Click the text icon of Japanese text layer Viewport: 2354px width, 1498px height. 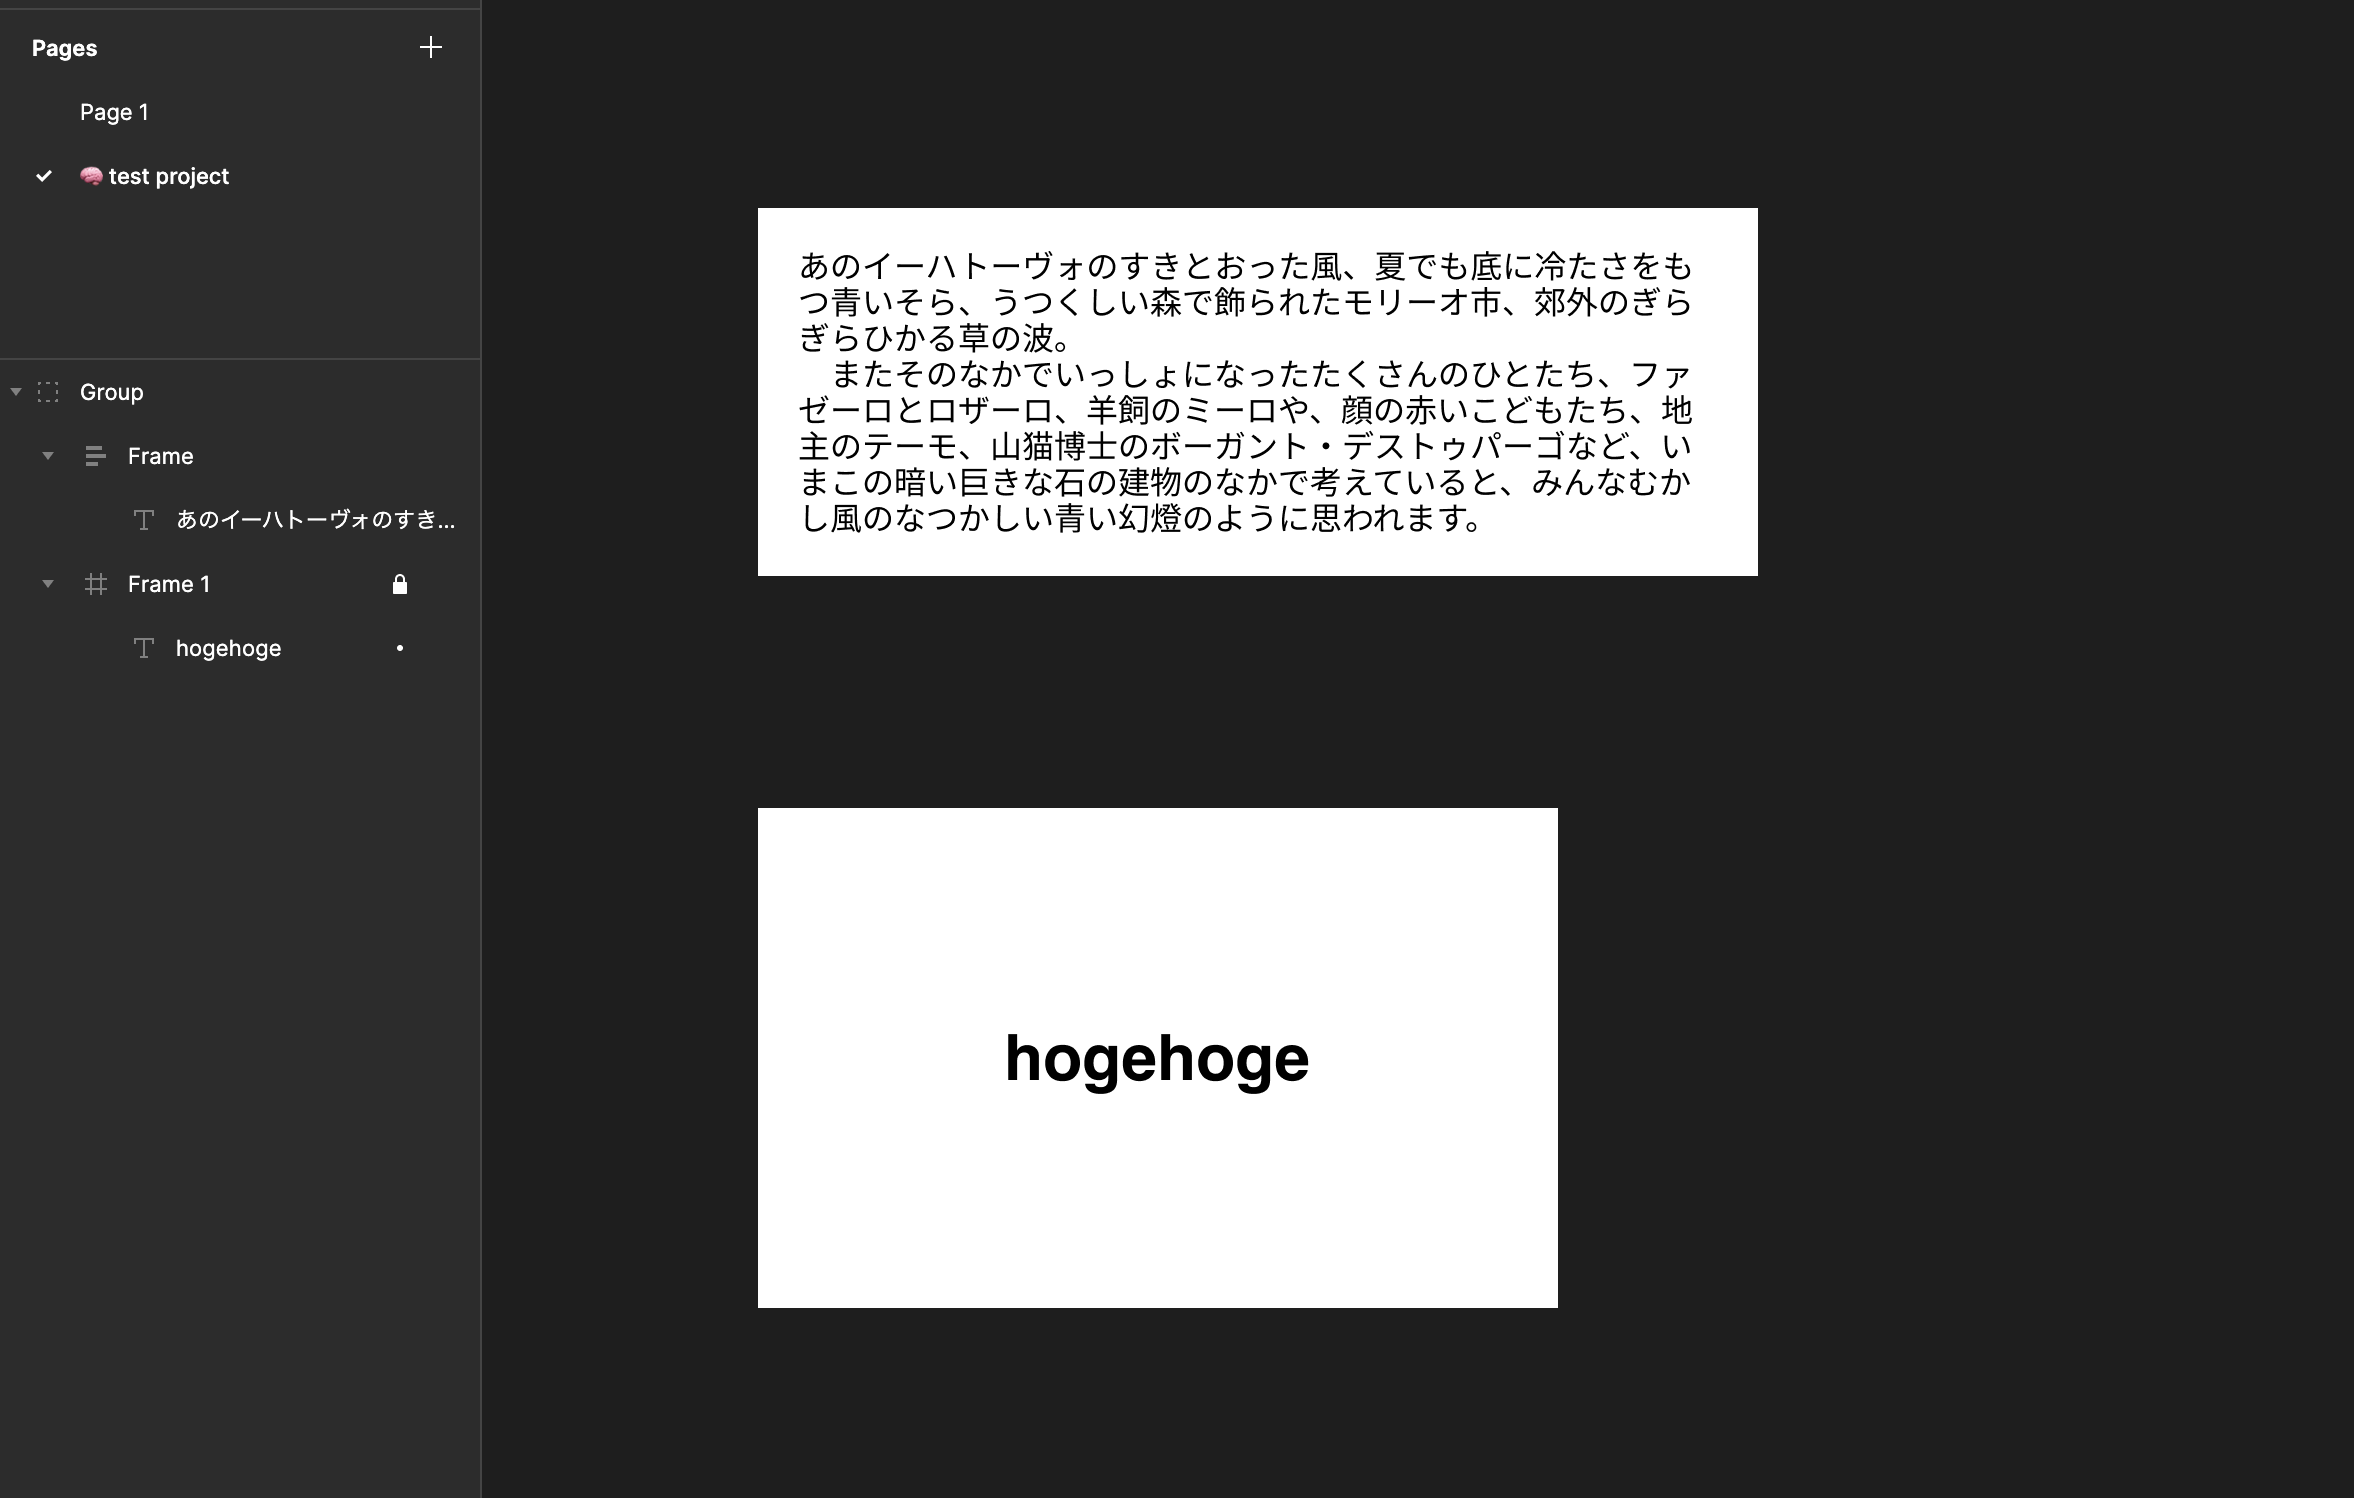[x=144, y=520]
